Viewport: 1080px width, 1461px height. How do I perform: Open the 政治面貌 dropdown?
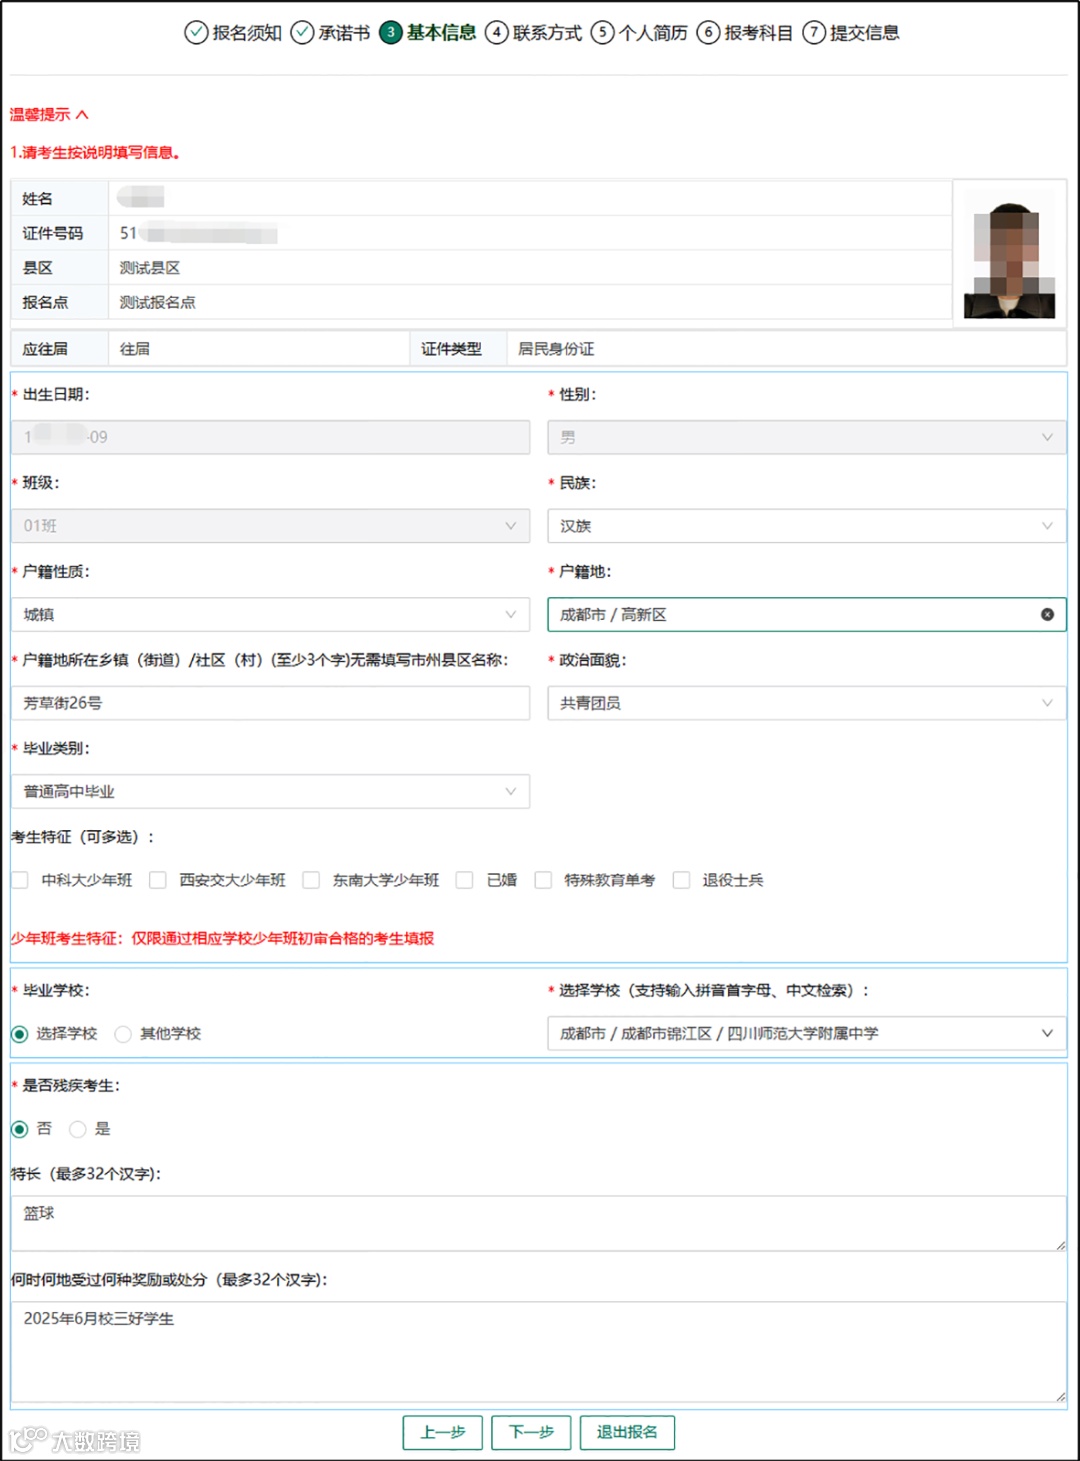[1046, 702]
